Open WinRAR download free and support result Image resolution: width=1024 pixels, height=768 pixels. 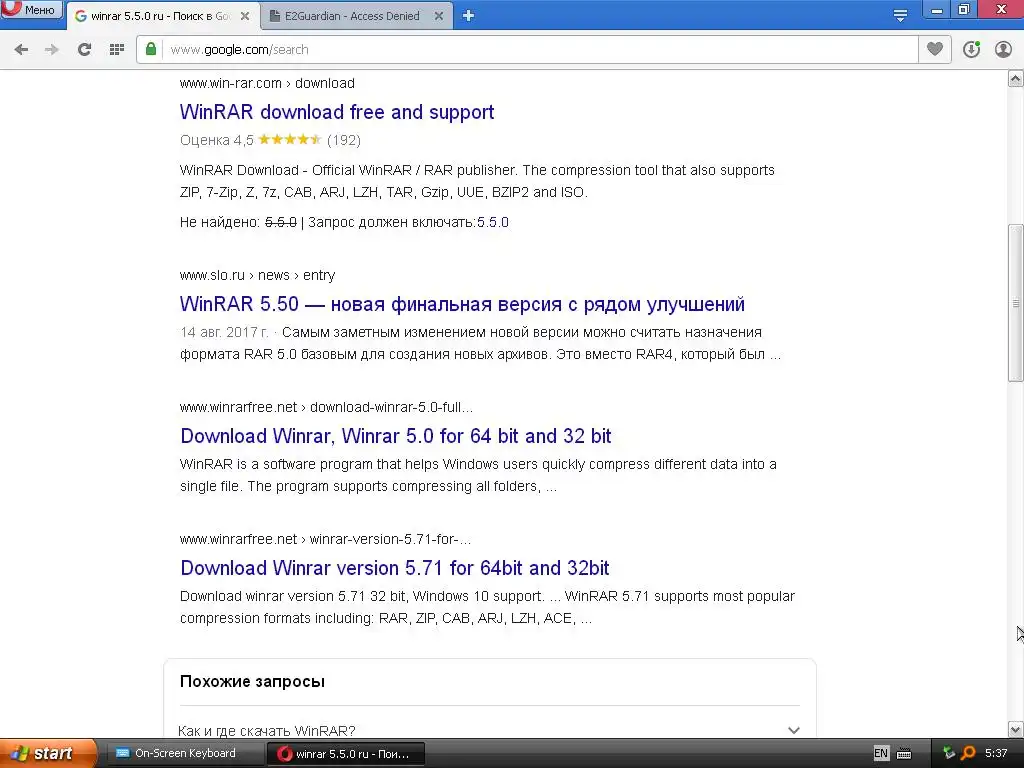(337, 112)
